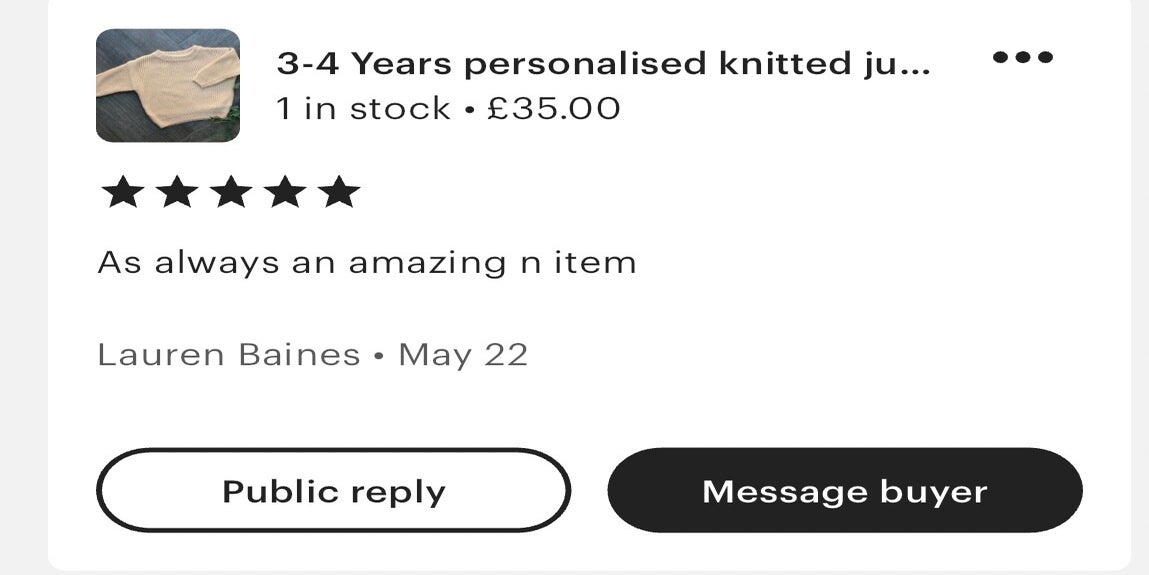Click the '1 in stock' label

(363, 108)
